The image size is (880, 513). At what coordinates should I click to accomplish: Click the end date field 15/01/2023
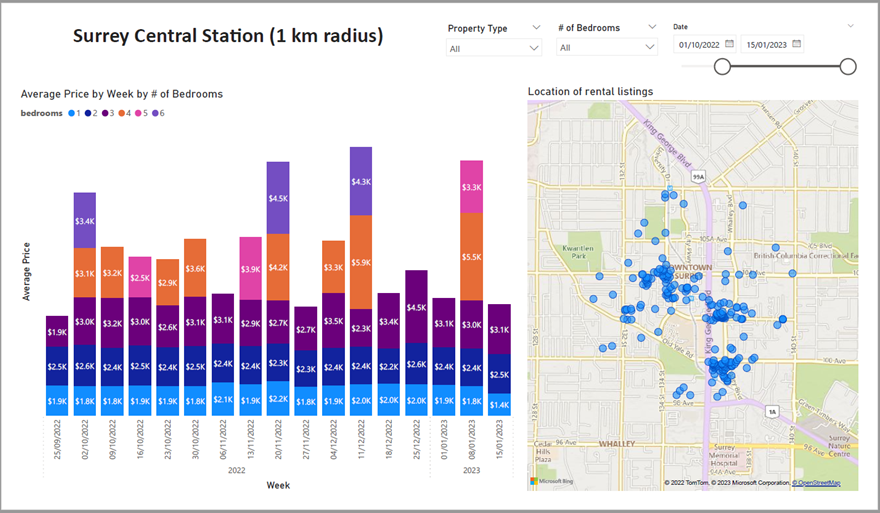click(x=766, y=45)
